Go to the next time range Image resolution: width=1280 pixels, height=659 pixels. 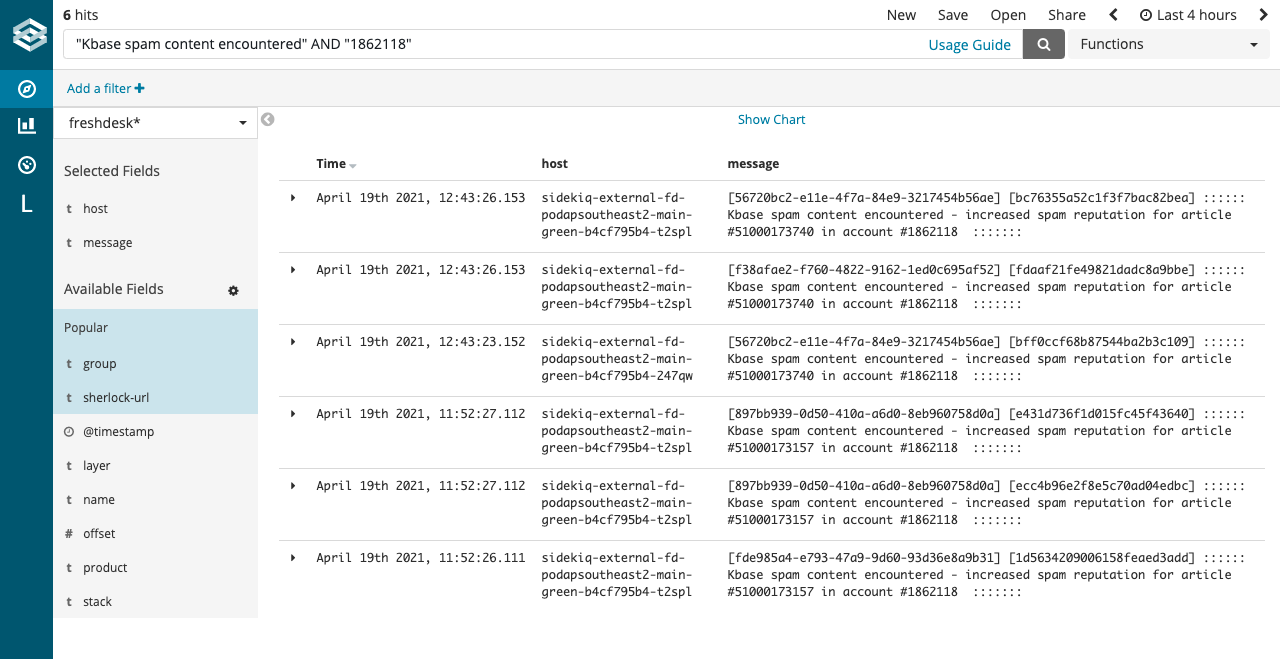click(1264, 15)
